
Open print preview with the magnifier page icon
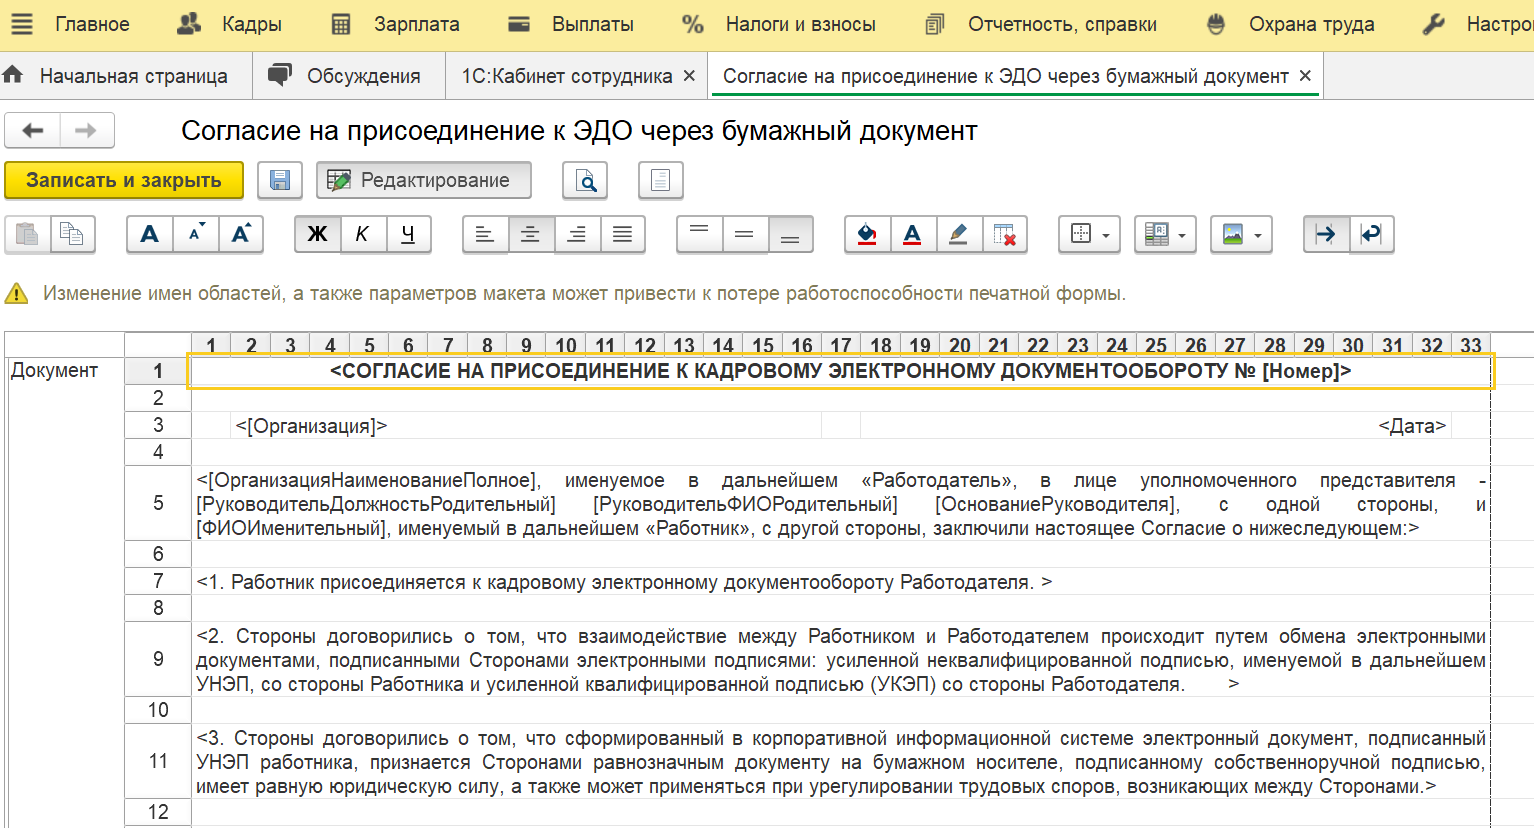(586, 180)
